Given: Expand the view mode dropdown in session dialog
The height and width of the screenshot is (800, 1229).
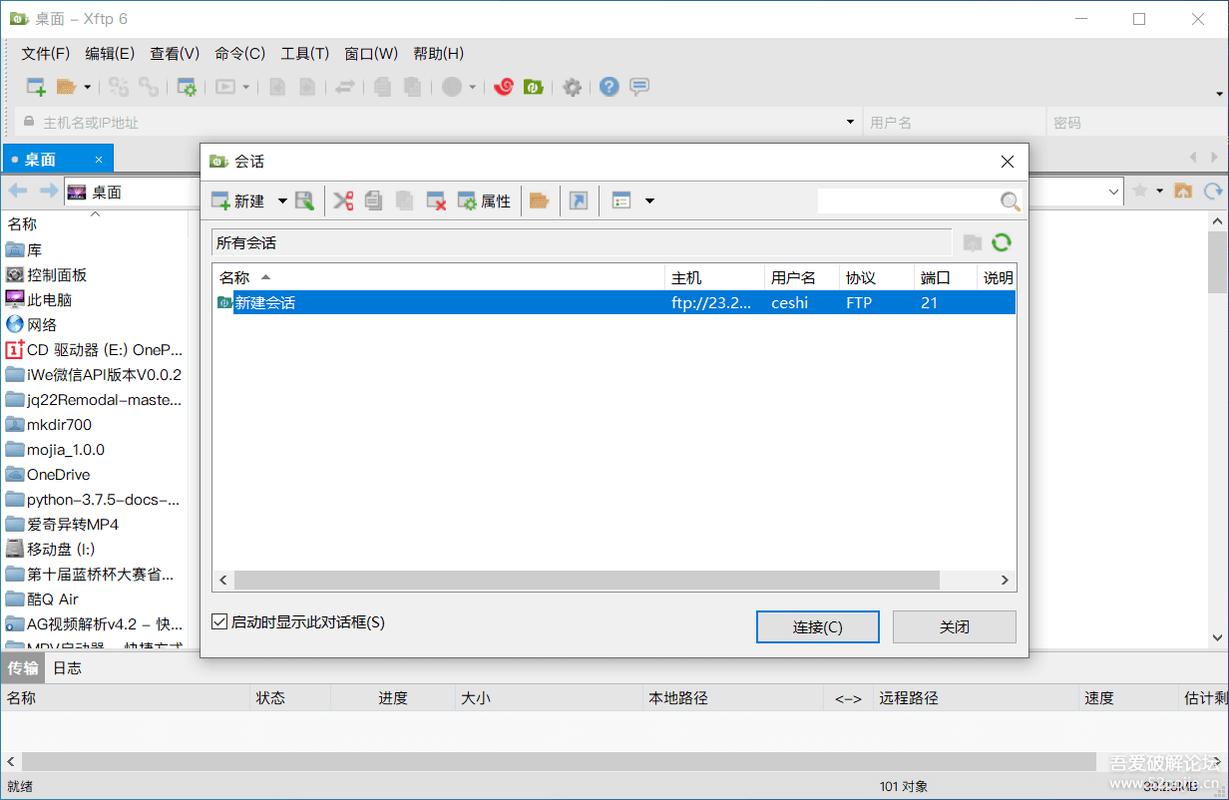Looking at the screenshot, I should point(650,200).
